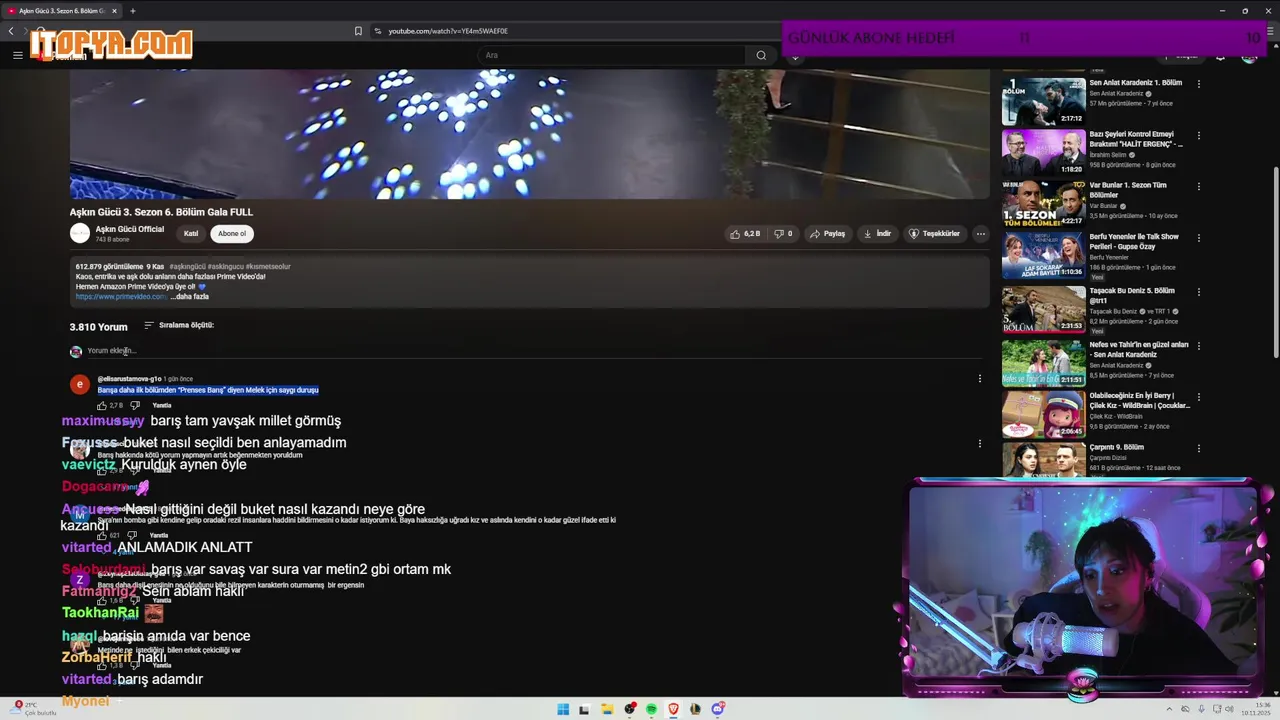Download the video via İndir
Viewport: 1280px width, 720px height.
(877, 234)
